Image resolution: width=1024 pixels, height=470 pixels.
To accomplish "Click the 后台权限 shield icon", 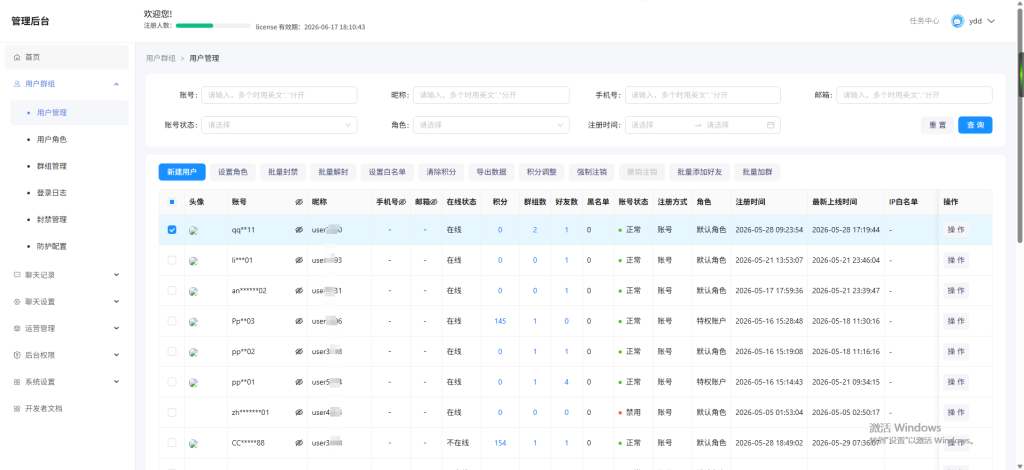I will pos(17,355).
